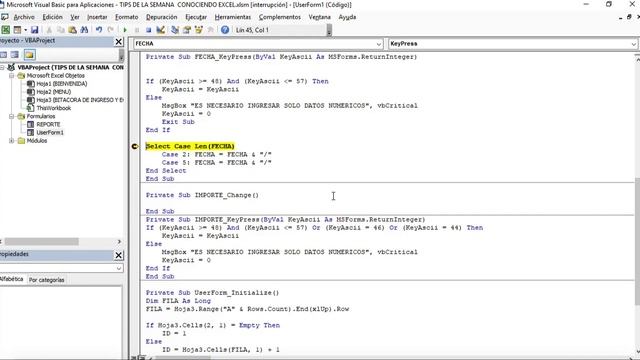Switch to the Alfabética tab

tap(12, 280)
